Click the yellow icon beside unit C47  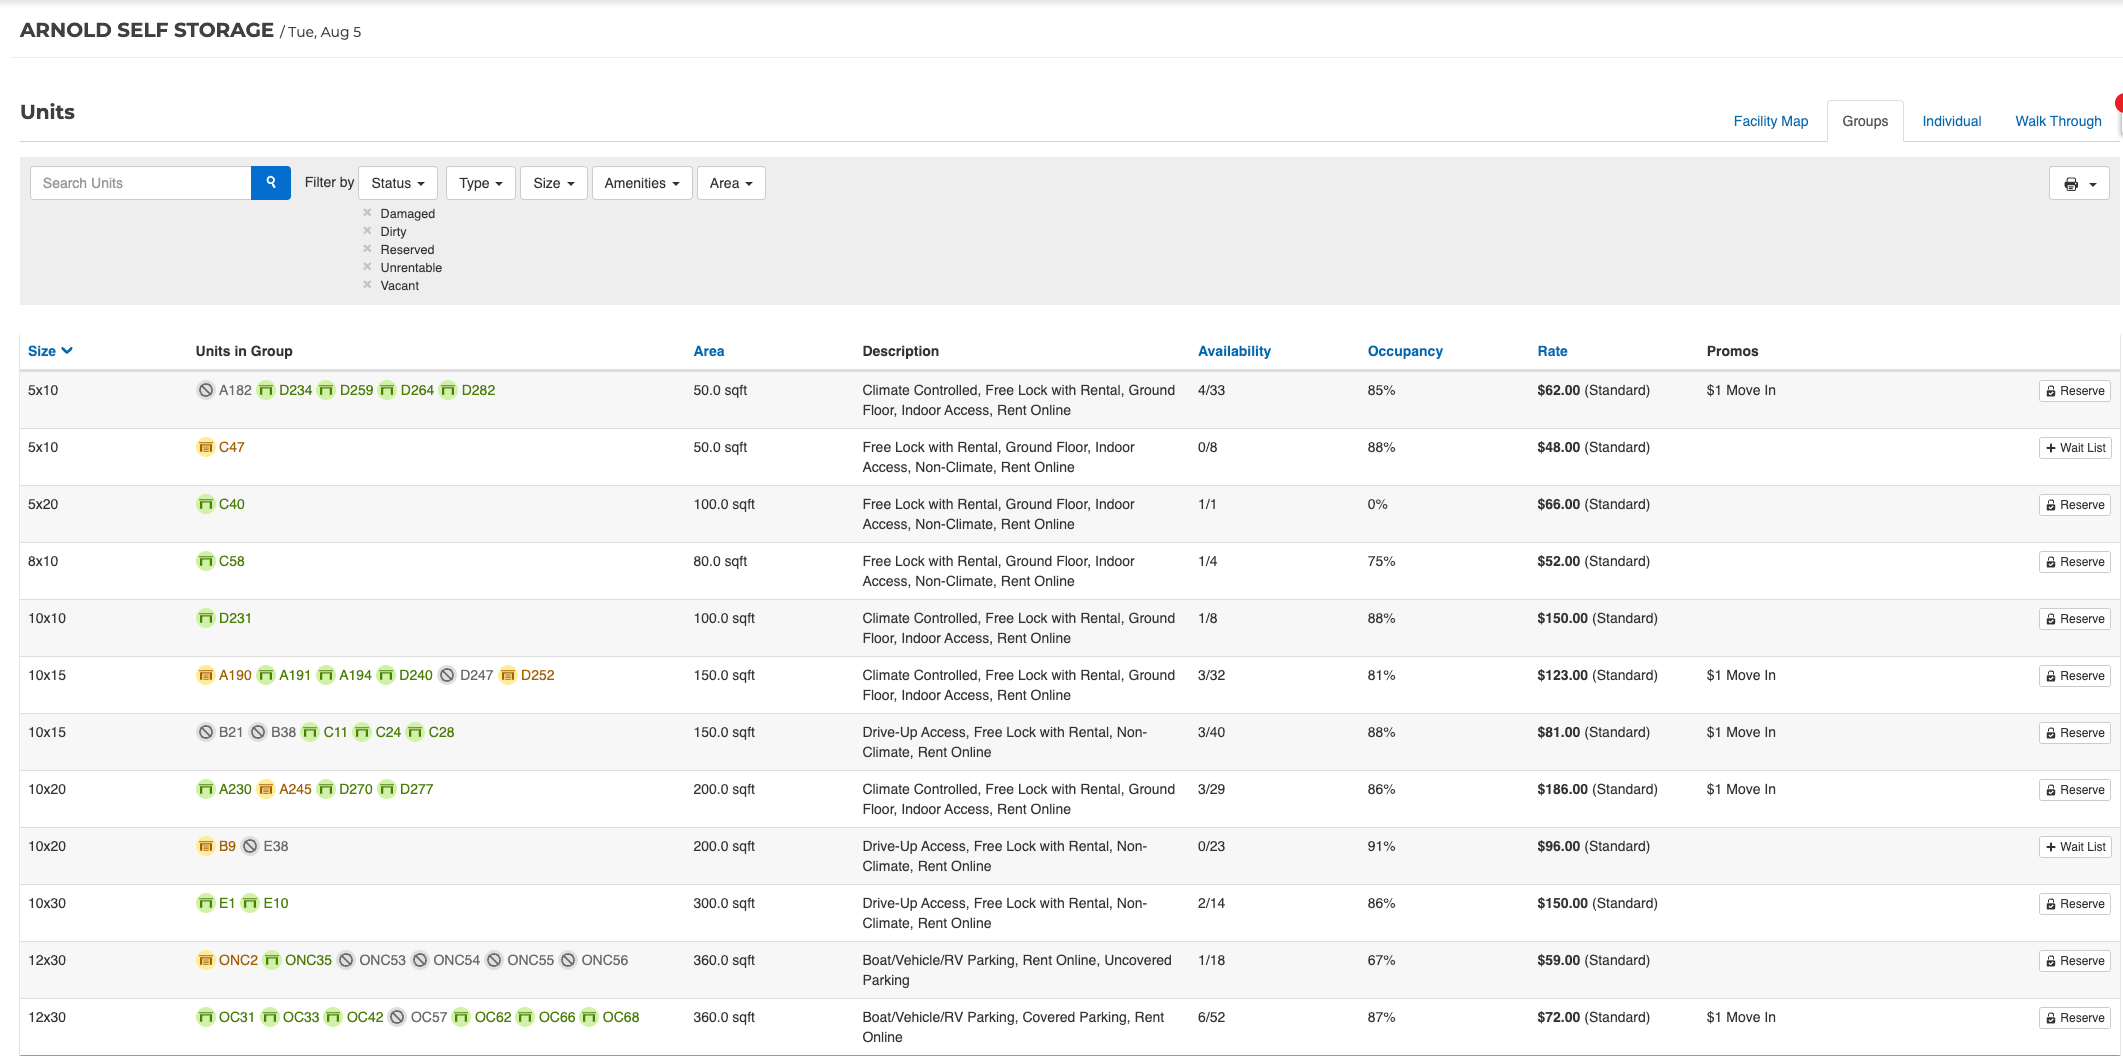205,447
